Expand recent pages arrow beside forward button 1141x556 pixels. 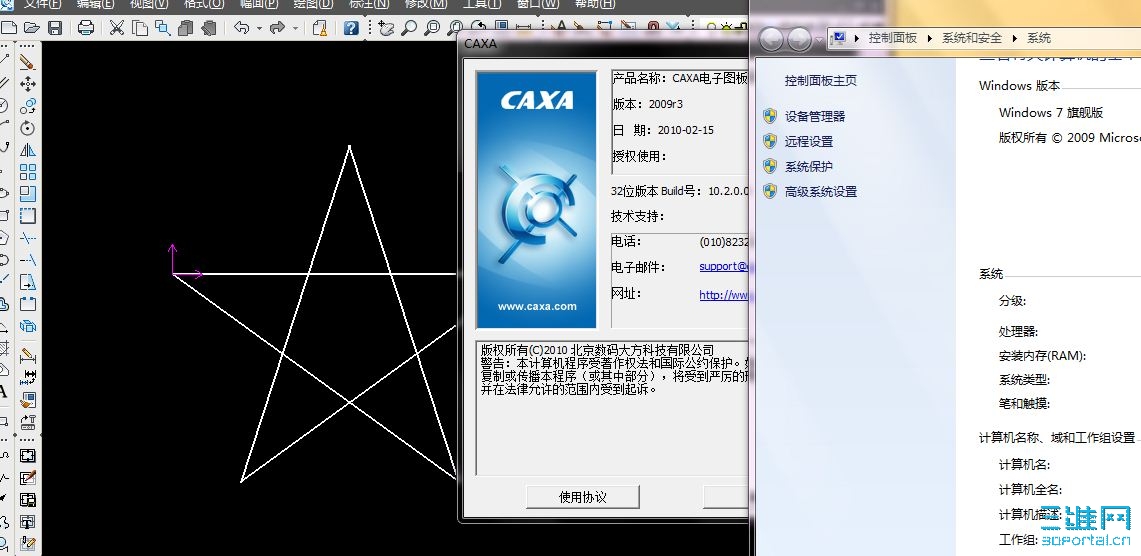[x=819, y=39]
